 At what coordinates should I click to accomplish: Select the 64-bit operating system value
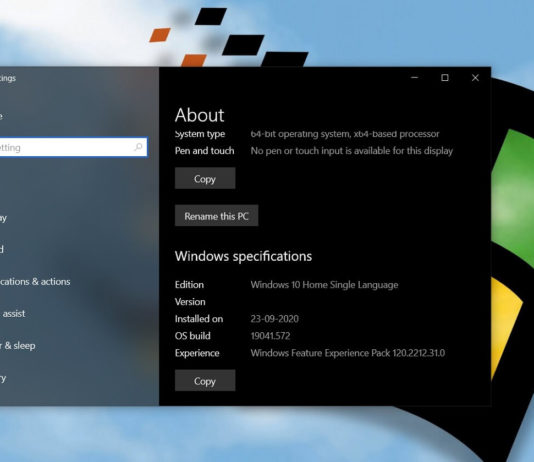(x=345, y=134)
